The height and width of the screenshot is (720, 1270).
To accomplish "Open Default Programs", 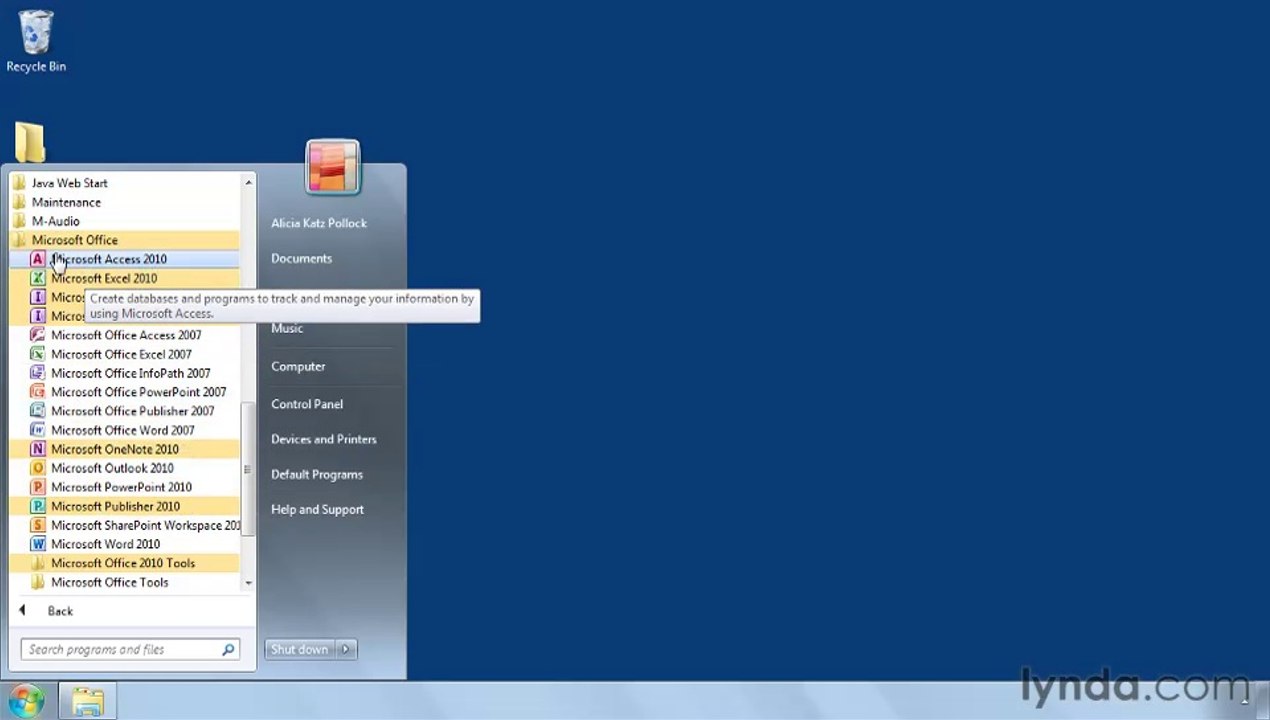I will [x=317, y=474].
